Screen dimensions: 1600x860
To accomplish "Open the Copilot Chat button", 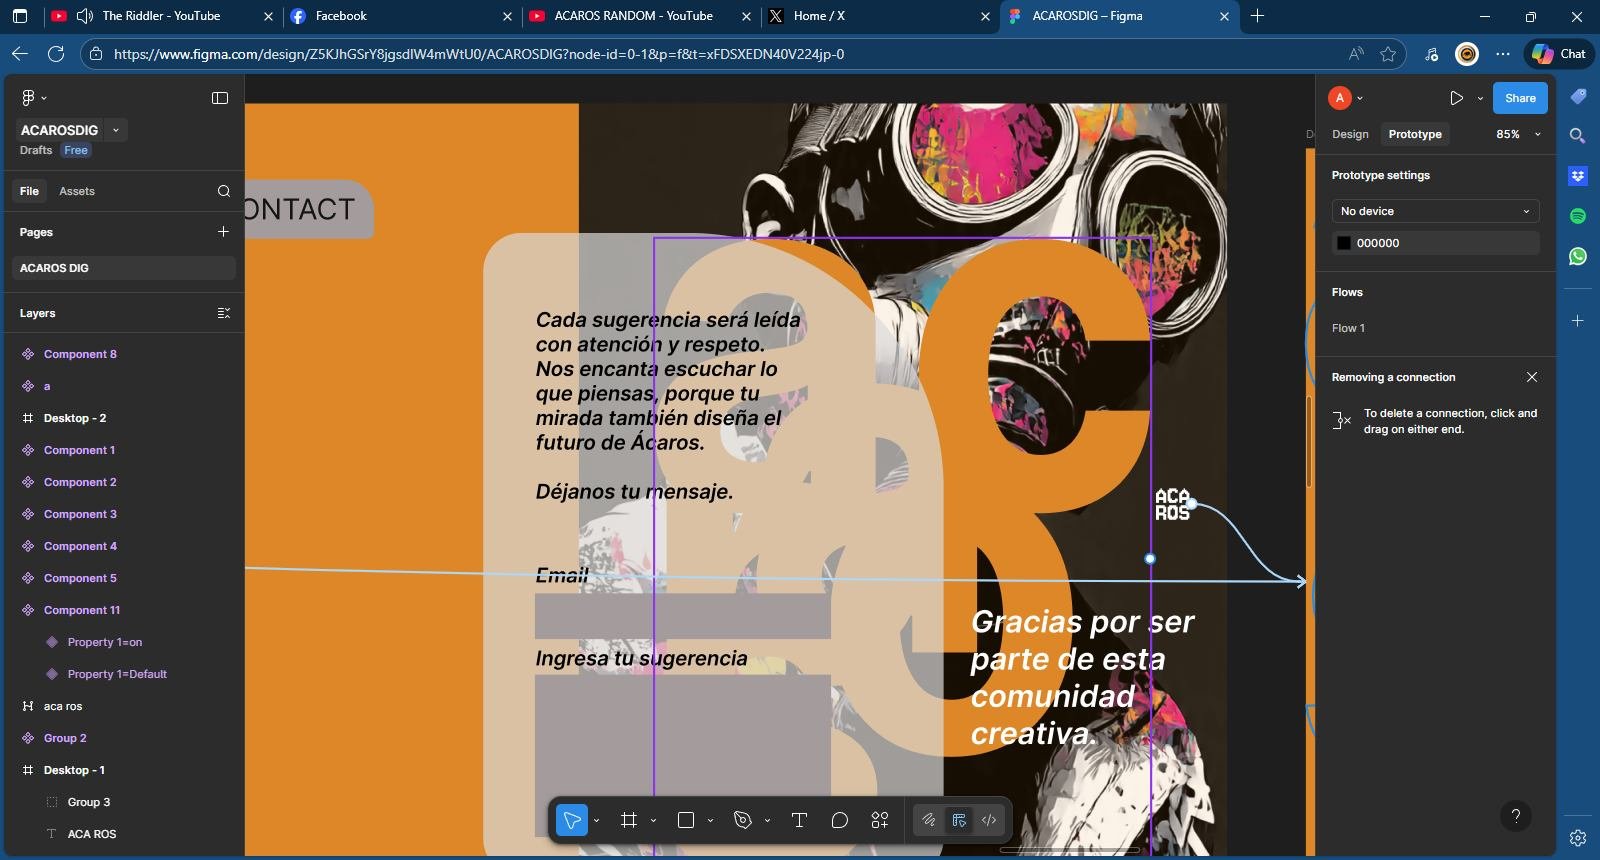I will (1559, 54).
